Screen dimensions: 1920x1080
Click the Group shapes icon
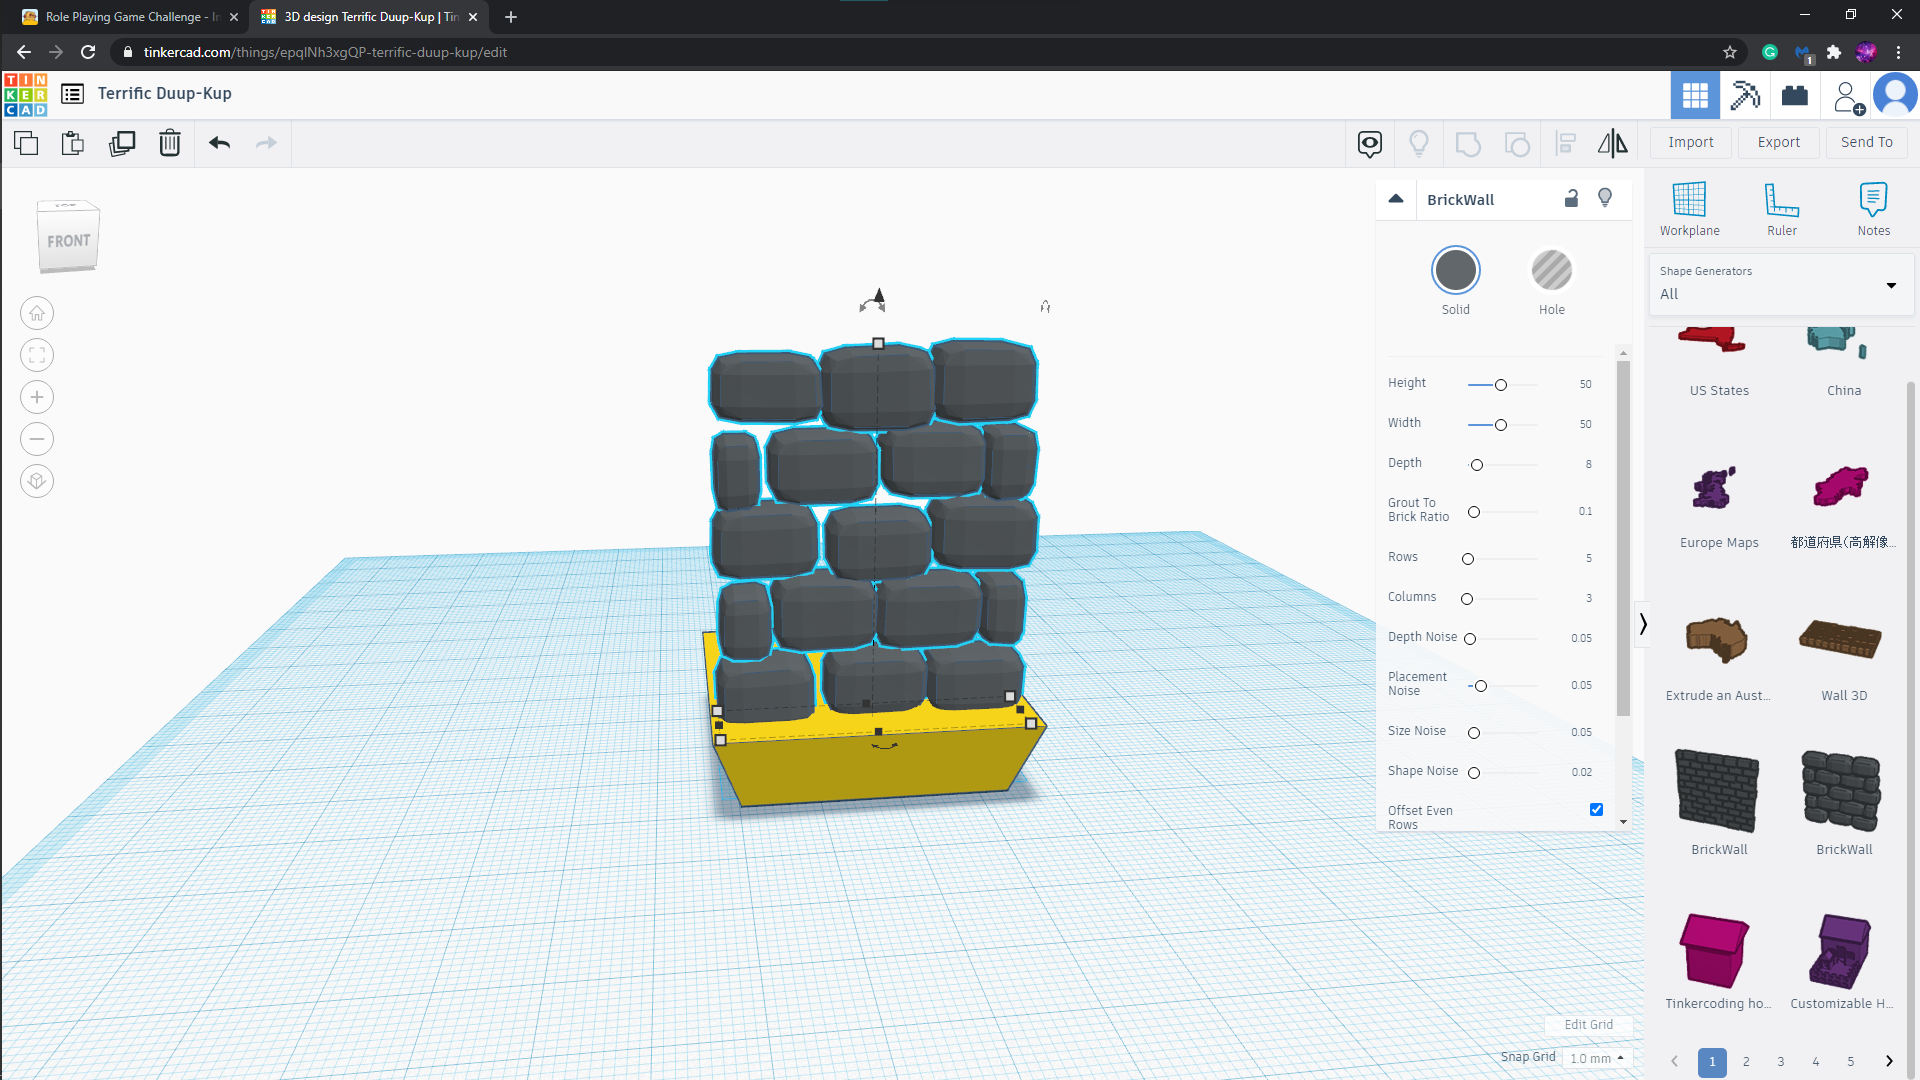[1468, 144]
